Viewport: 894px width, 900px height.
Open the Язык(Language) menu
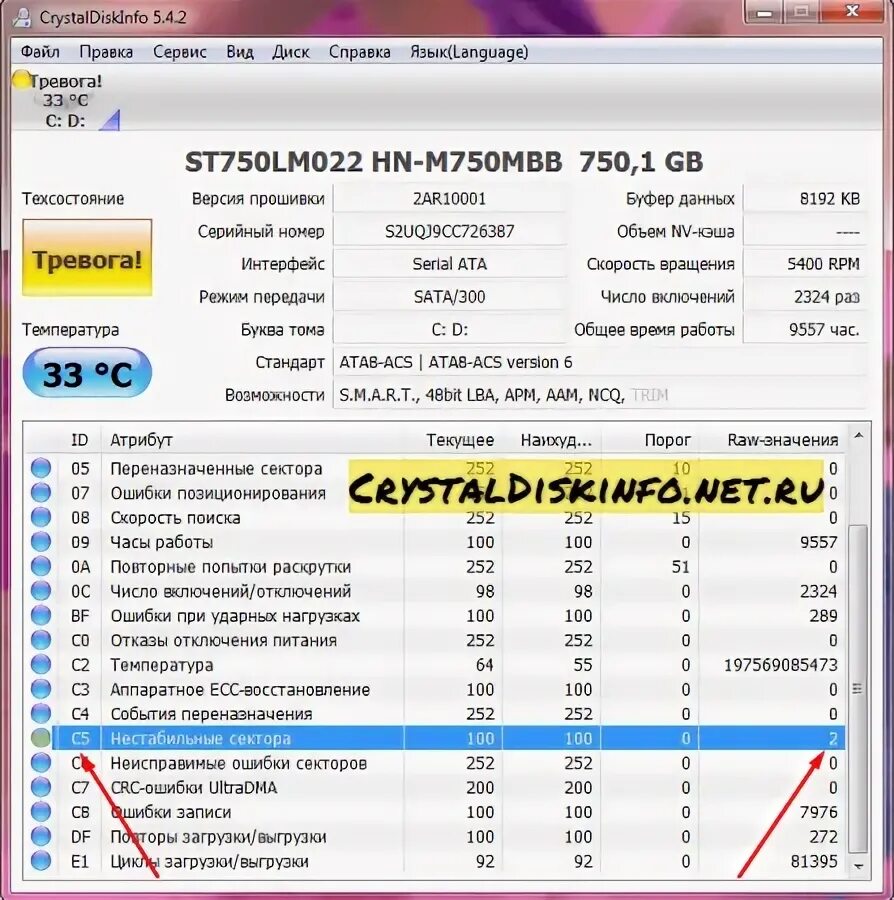[x=469, y=52]
